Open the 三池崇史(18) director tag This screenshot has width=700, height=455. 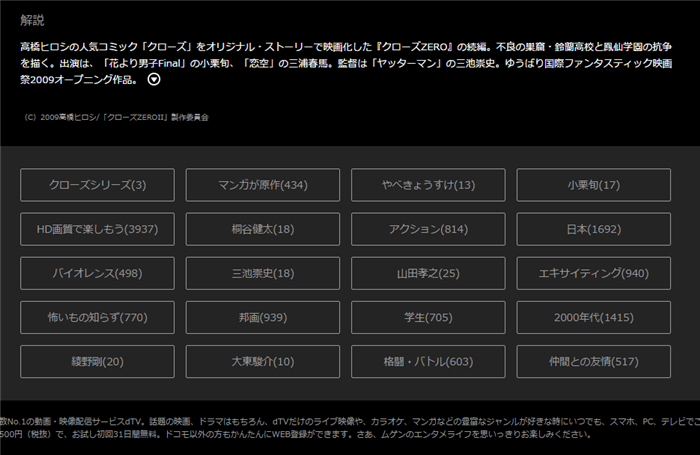pos(262,273)
